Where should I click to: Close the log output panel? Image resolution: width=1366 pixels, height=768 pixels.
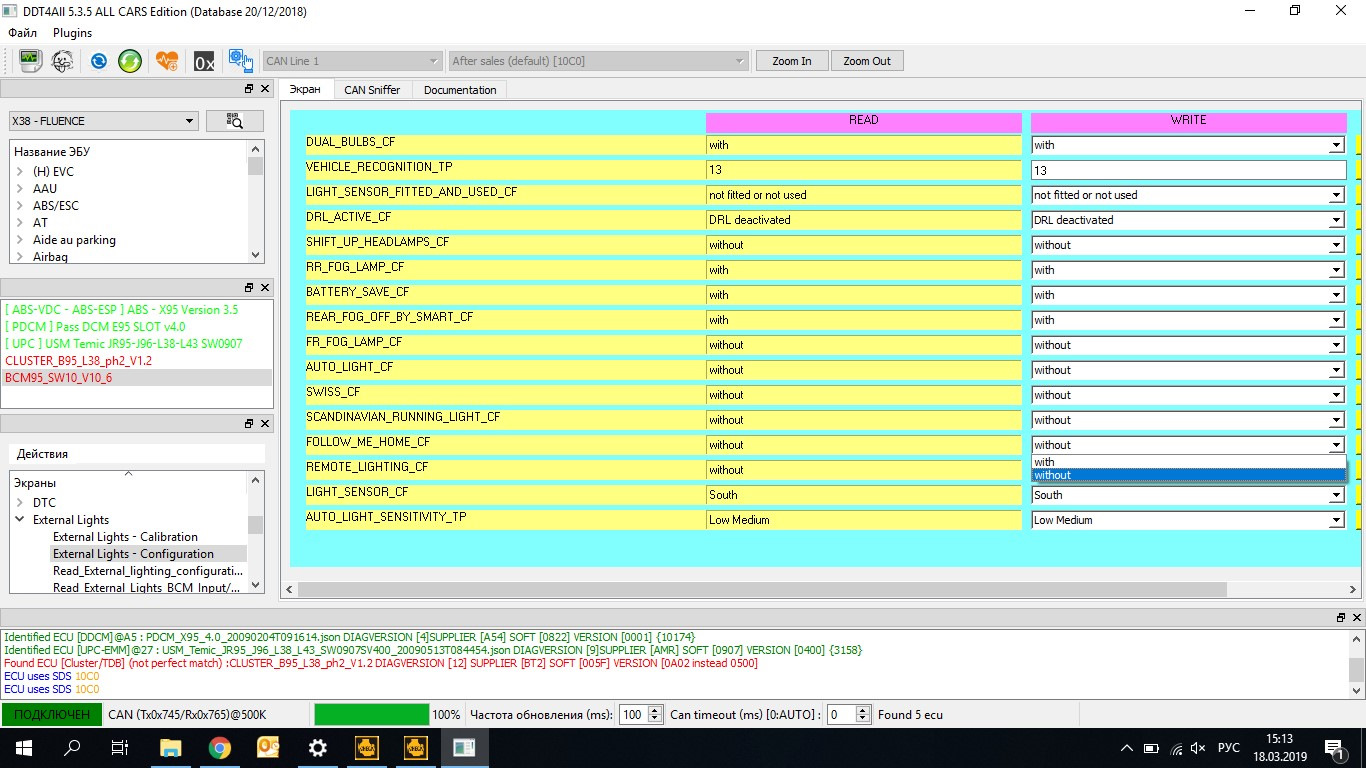tap(1357, 618)
